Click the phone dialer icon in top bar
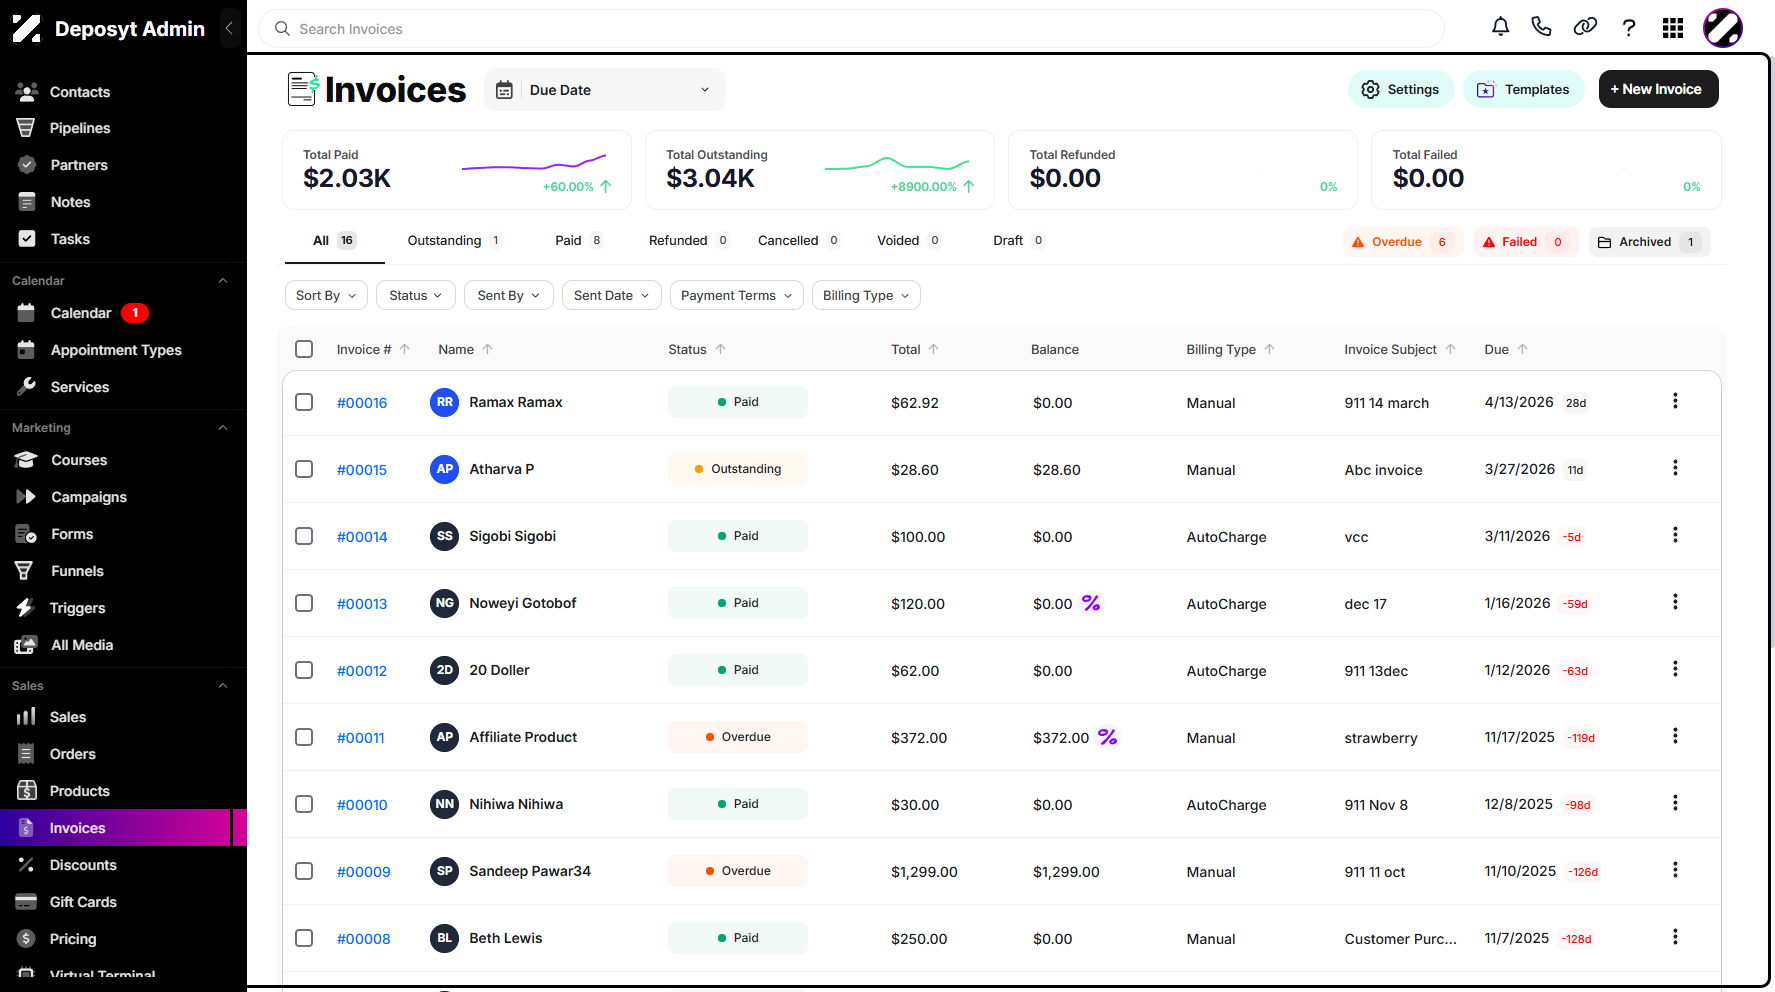The width and height of the screenshot is (1775, 992). [1541, 27]
